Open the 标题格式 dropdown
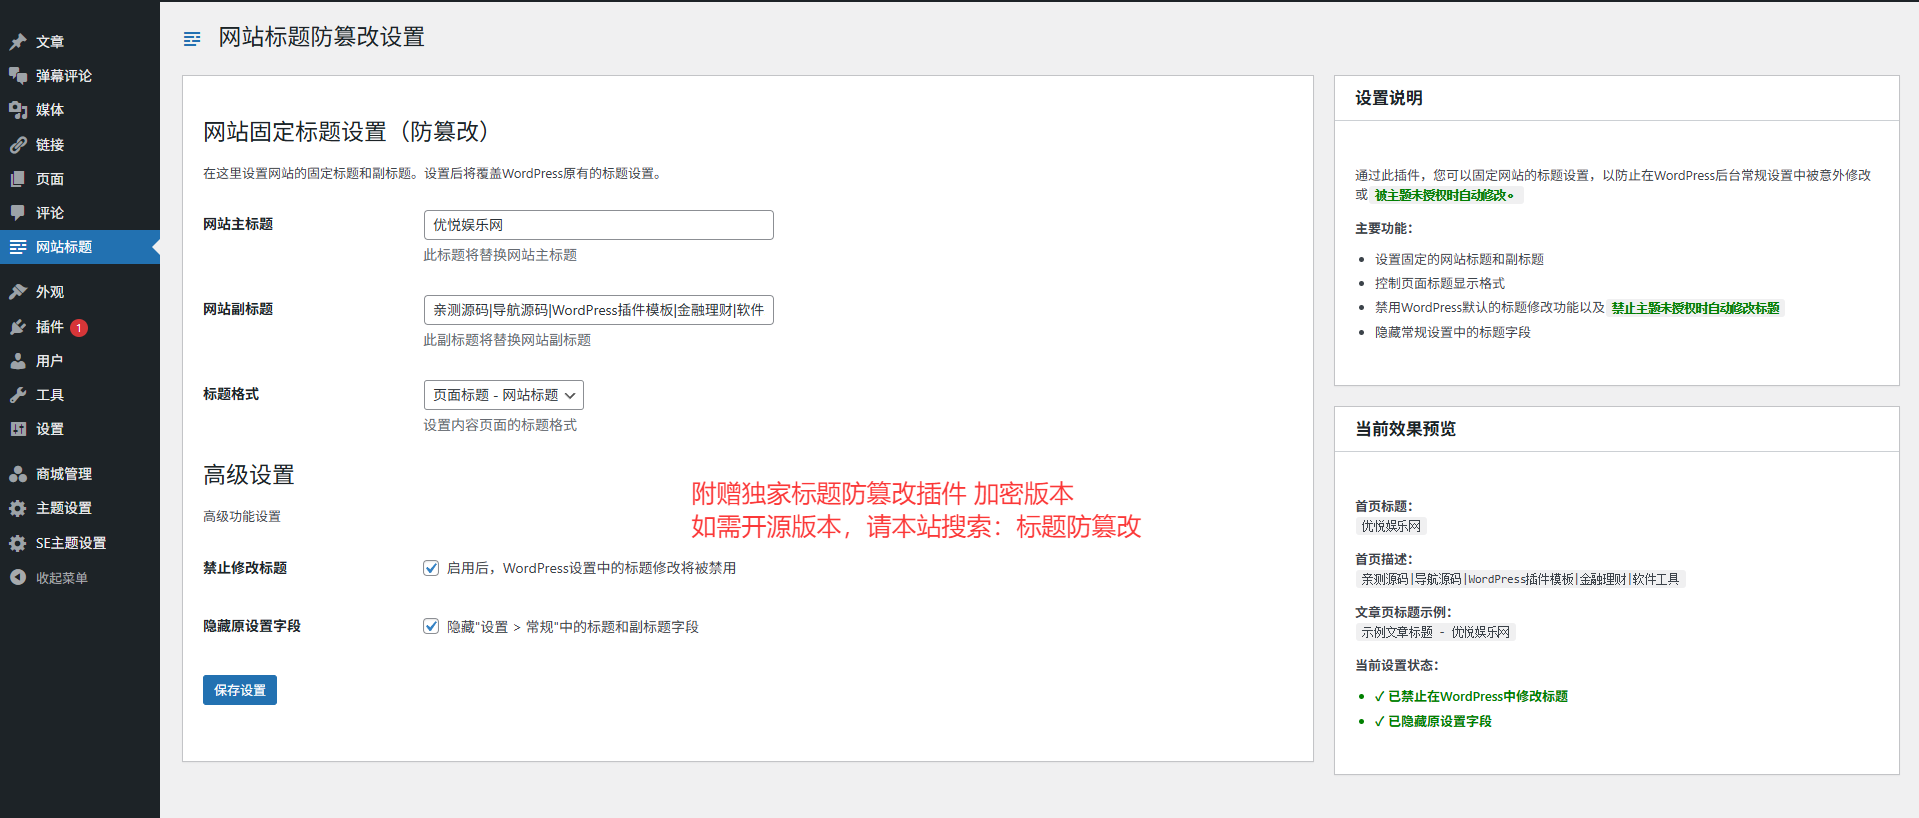Image resolution: width=1919 pixels, height=818 pixels. (x=503, y=395)
